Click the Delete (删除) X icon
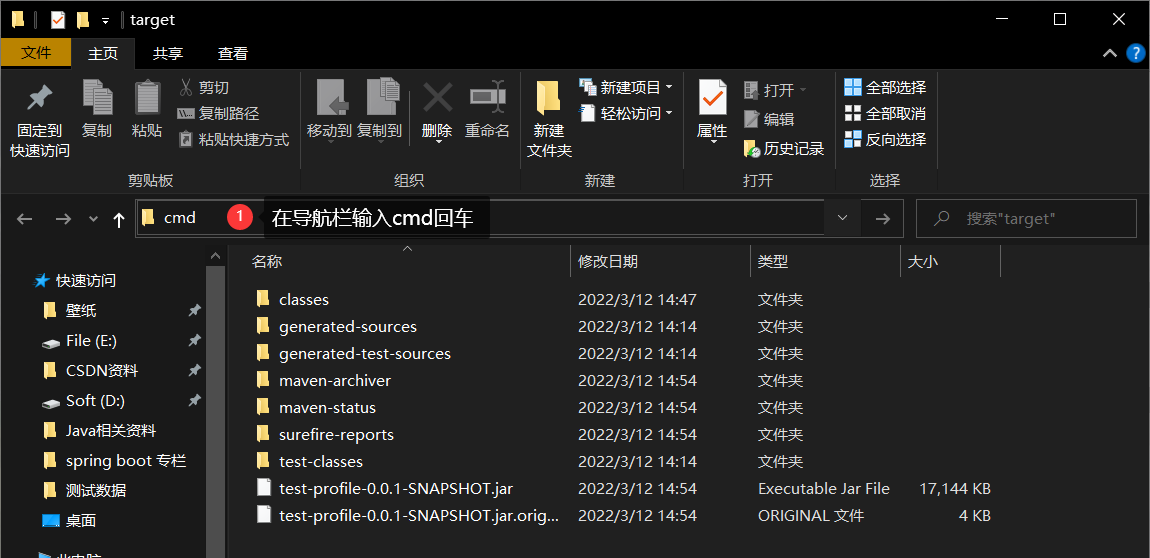 [x=438, y=98]
